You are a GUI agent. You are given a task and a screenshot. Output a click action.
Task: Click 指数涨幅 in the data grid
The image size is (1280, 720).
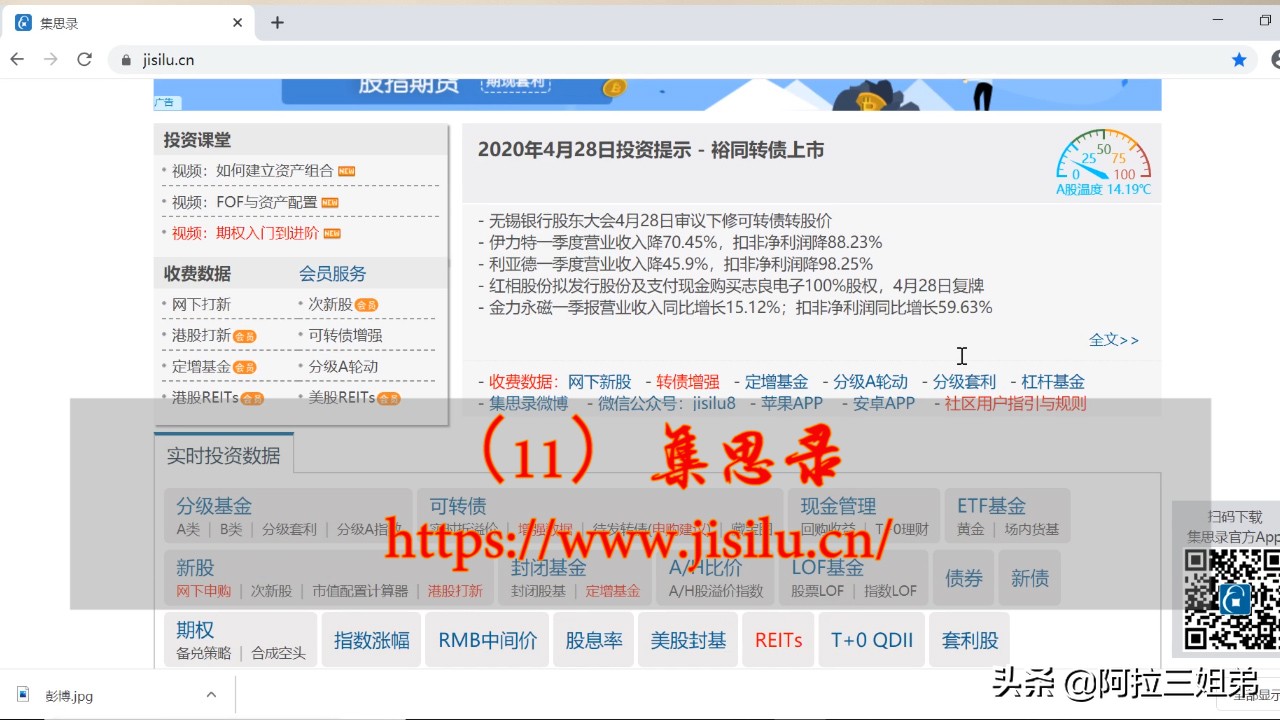point(371,640)
